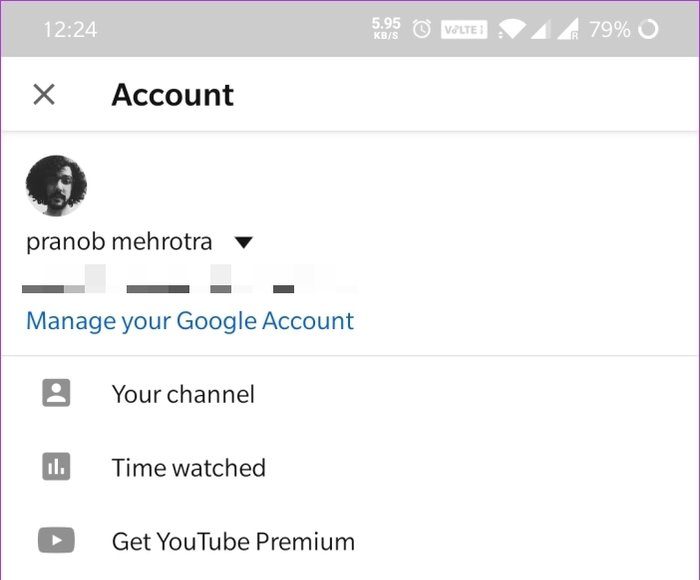Select Get YouTube Premium option

[233, 542]
